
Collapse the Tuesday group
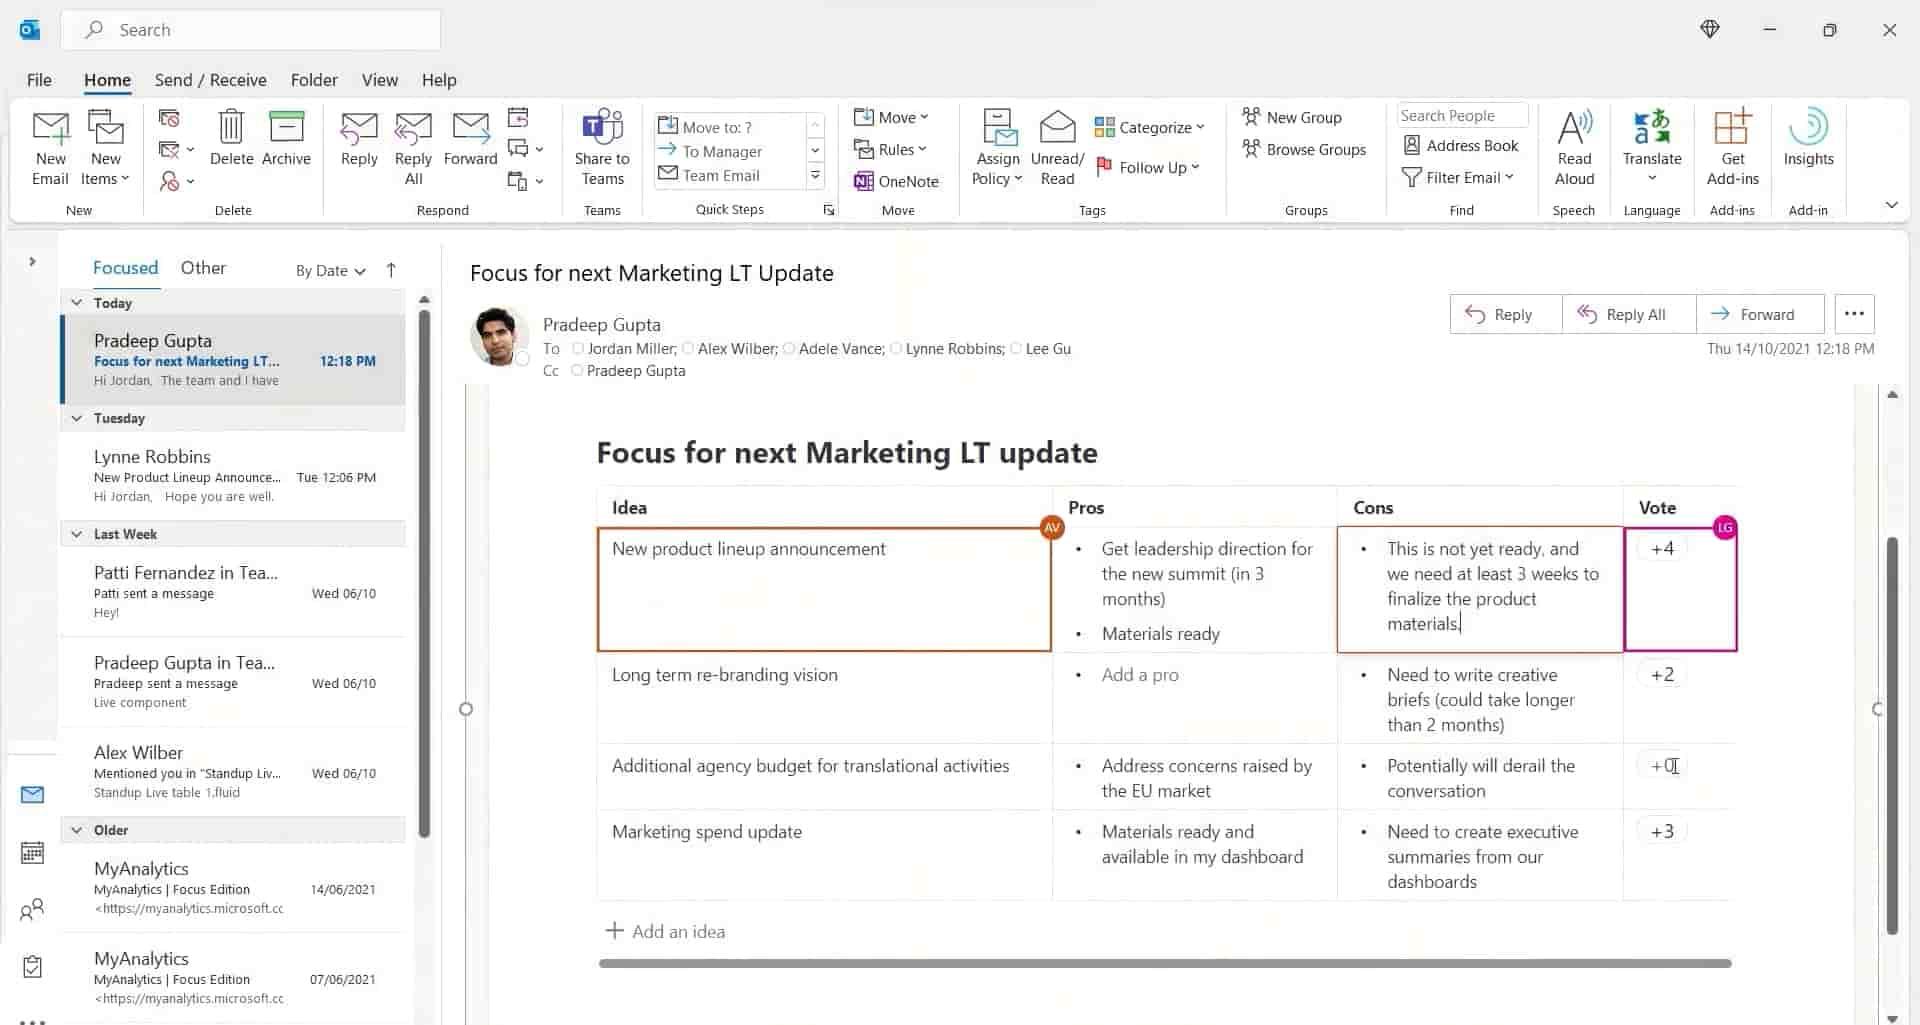point(77,418)
